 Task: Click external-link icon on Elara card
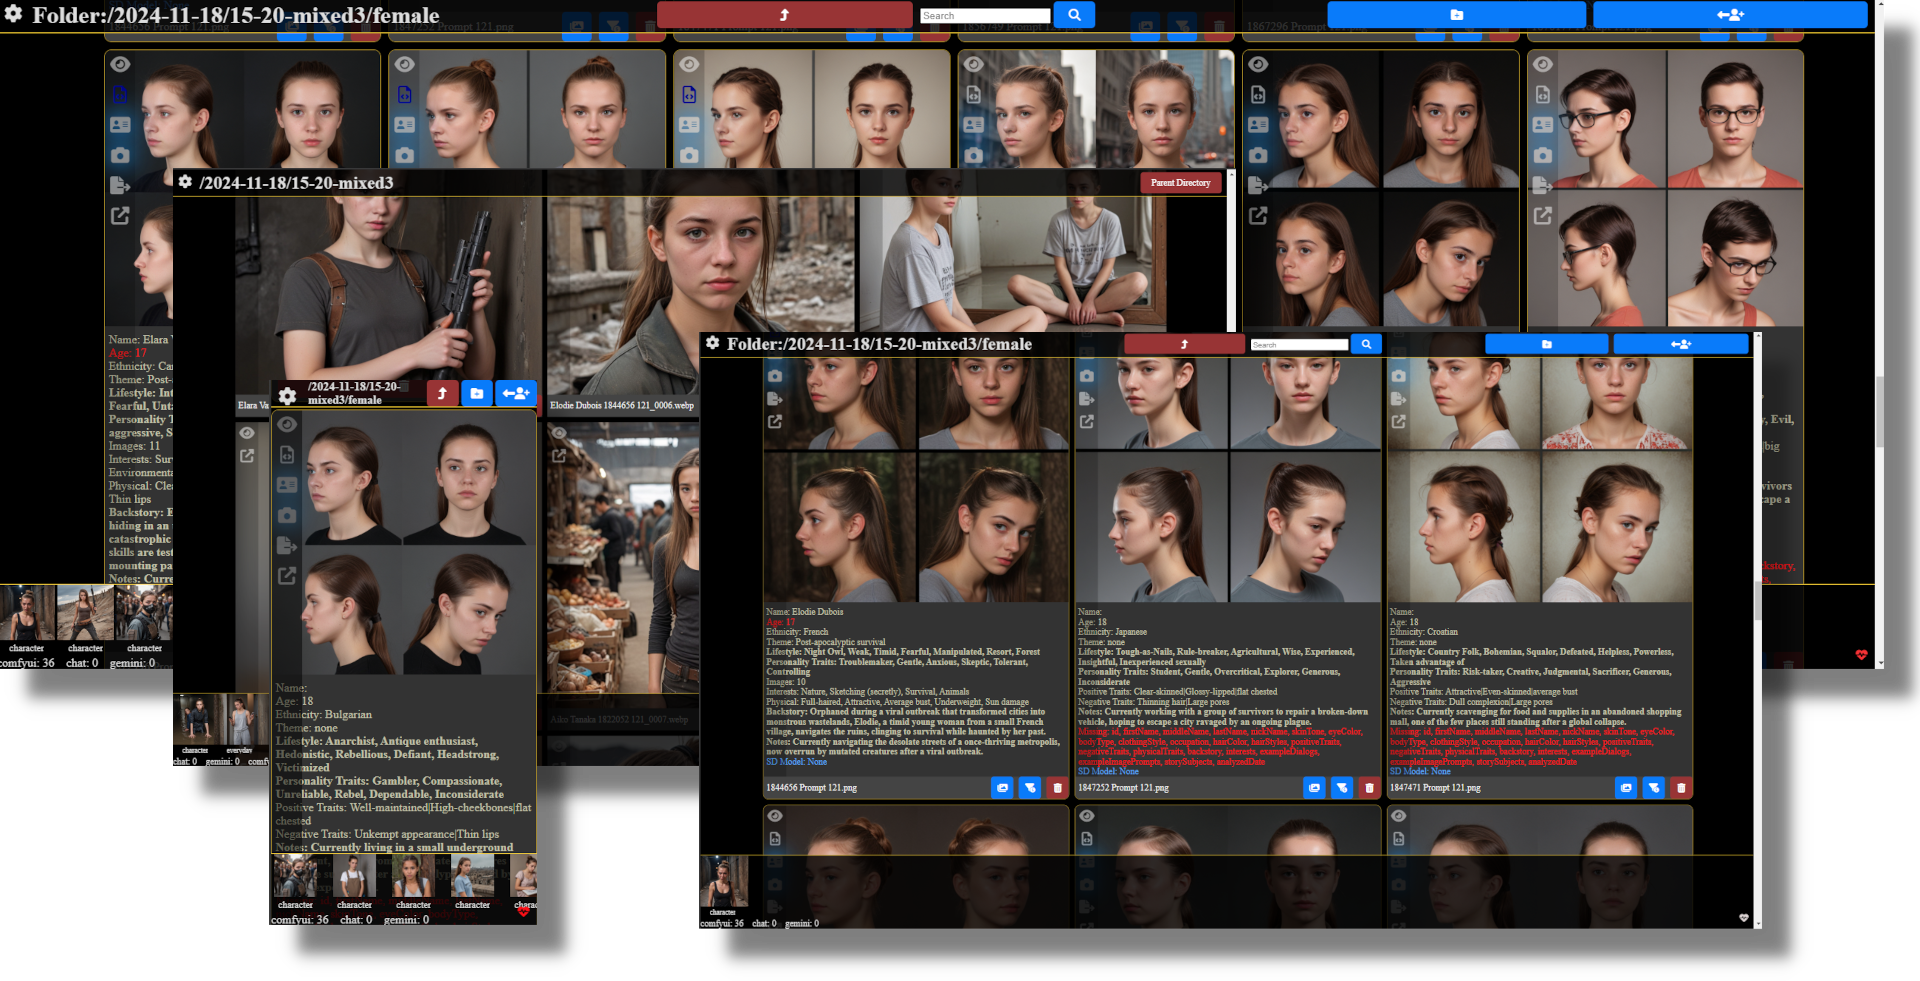120,215
